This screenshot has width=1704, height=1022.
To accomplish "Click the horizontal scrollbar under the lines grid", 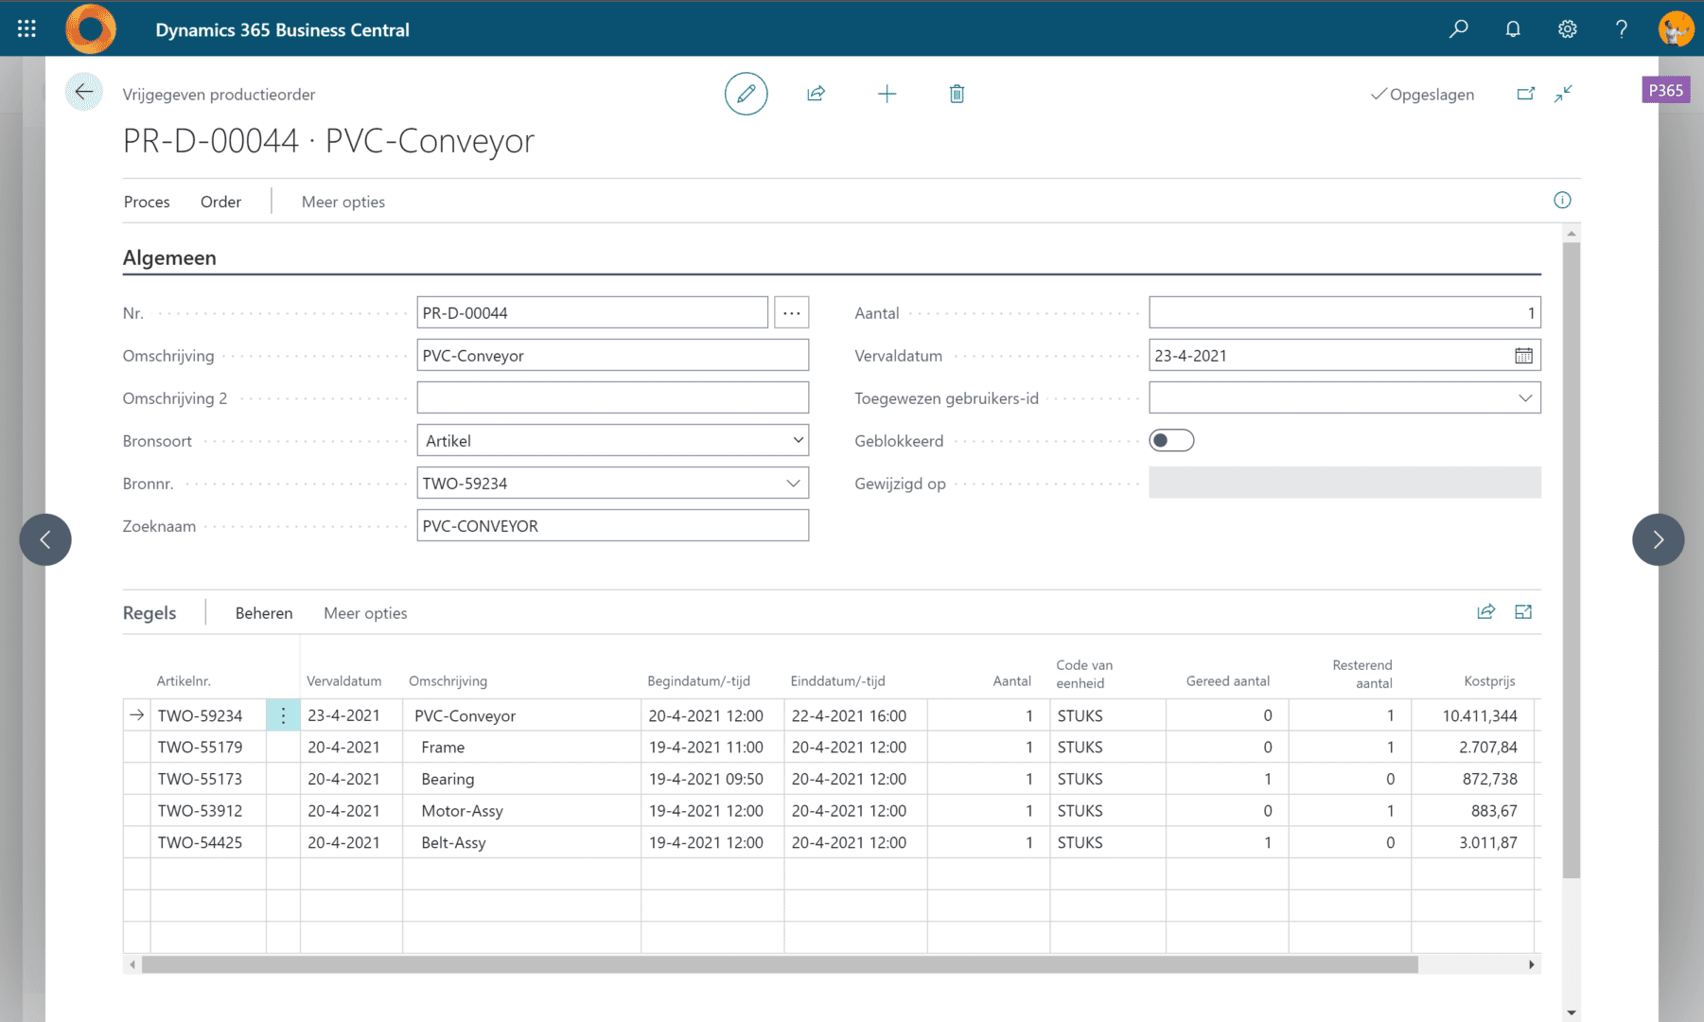I will 780,965.
